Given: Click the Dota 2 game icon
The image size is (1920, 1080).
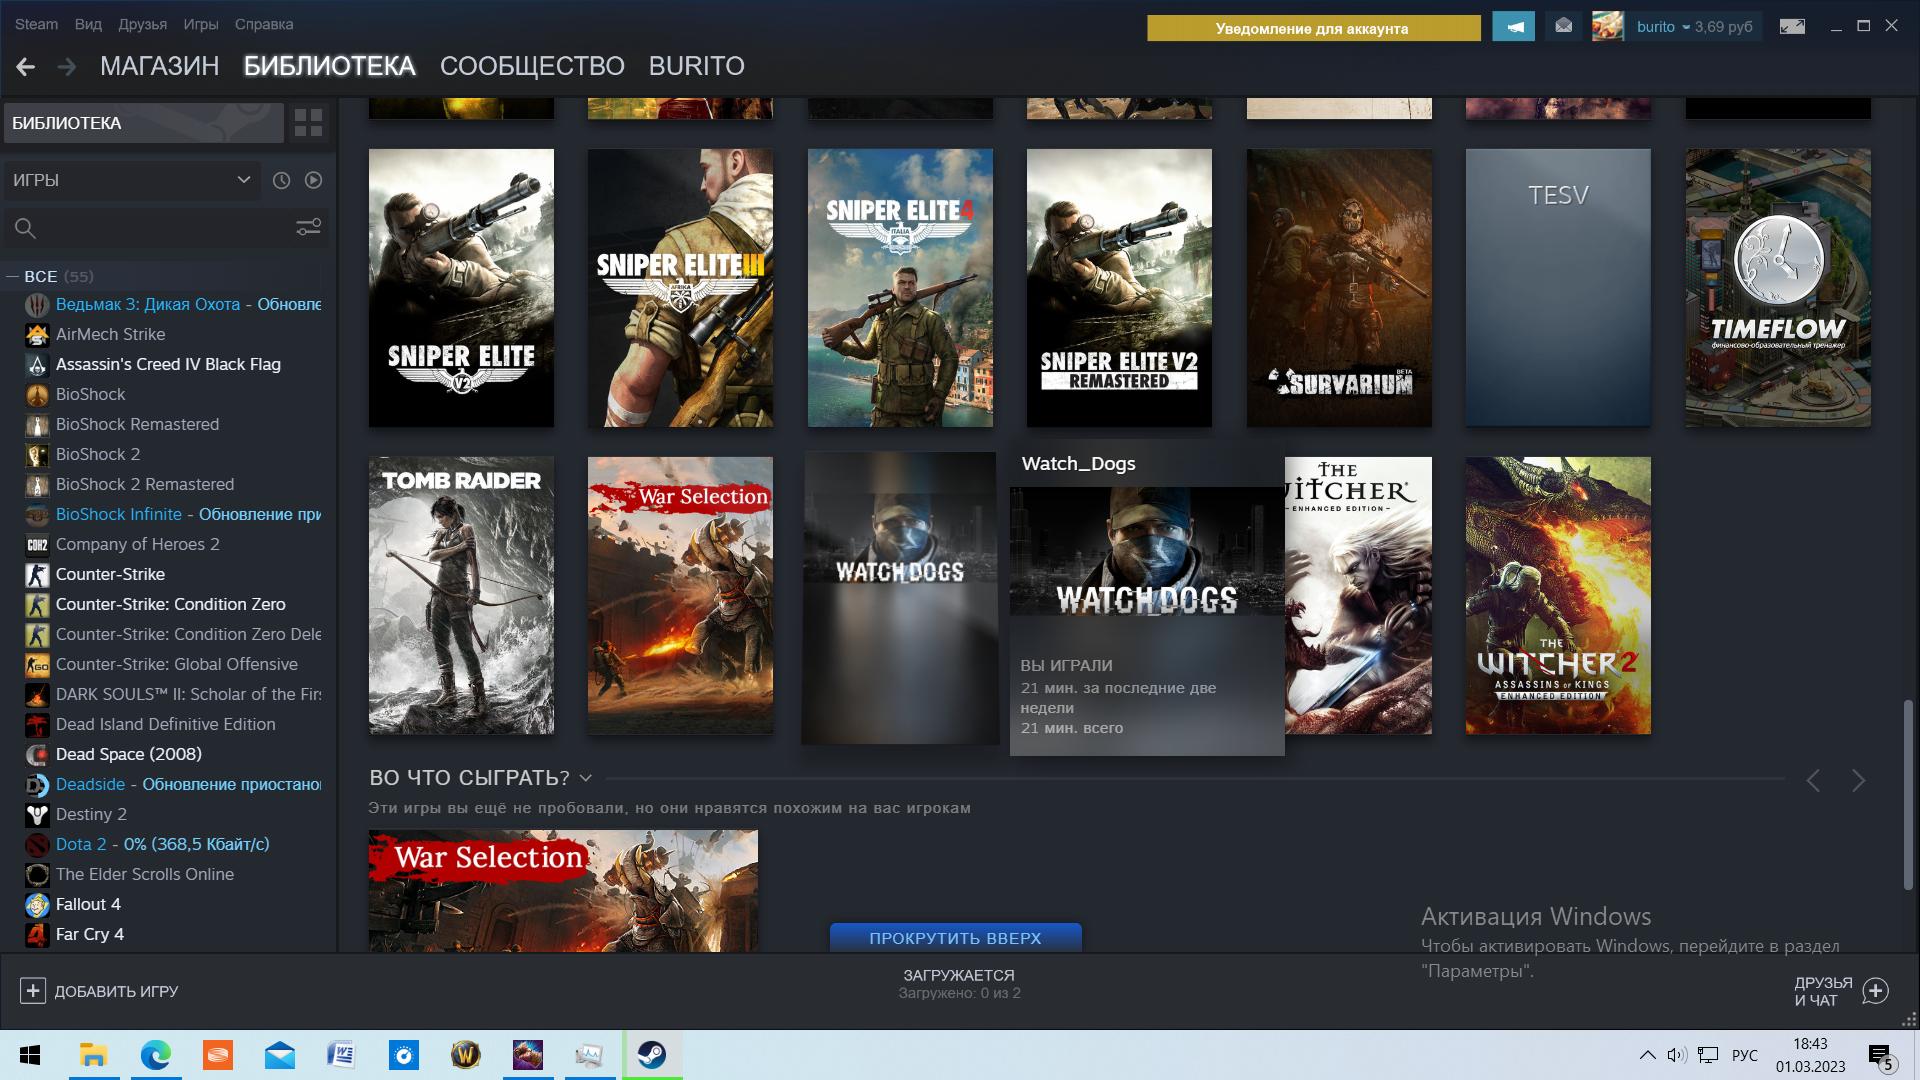Looking at the screenshot, I should [37, 845].
